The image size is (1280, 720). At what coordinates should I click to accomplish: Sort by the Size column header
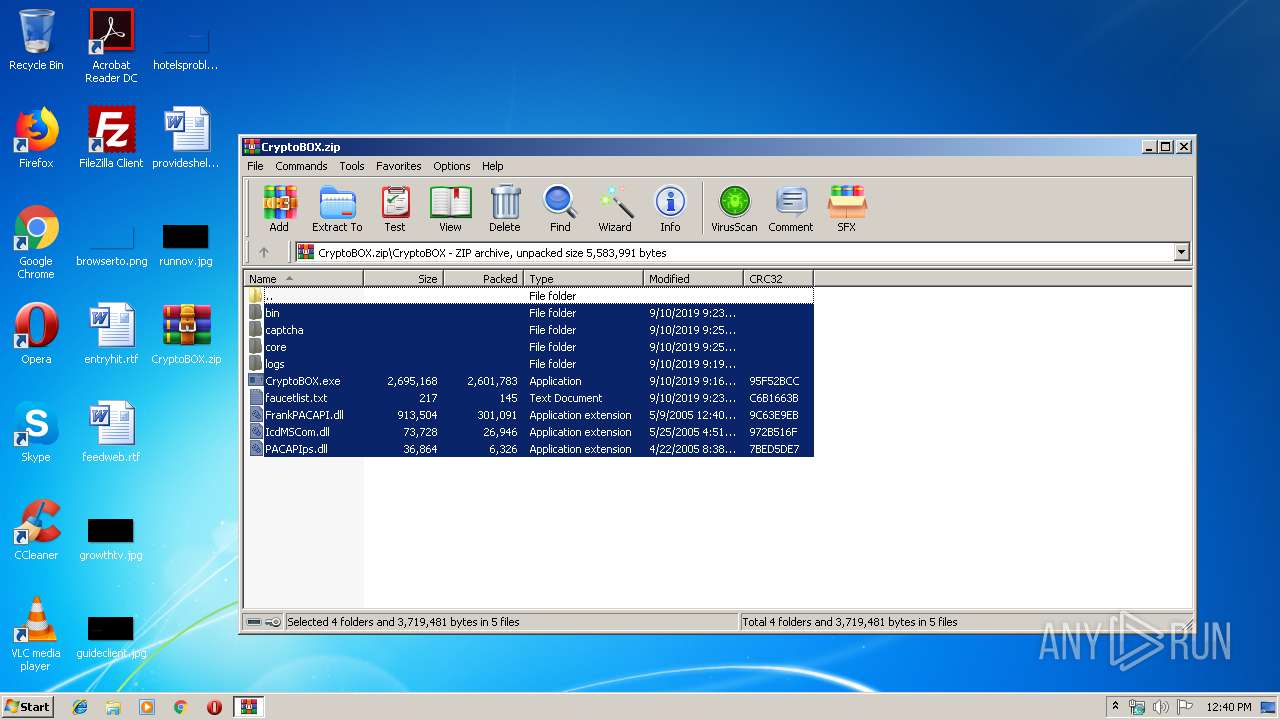403,279
